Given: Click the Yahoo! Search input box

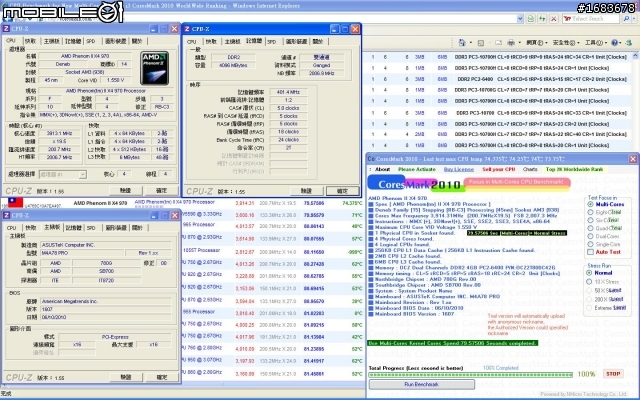Looking at the screenshot, I should [591, 19].
